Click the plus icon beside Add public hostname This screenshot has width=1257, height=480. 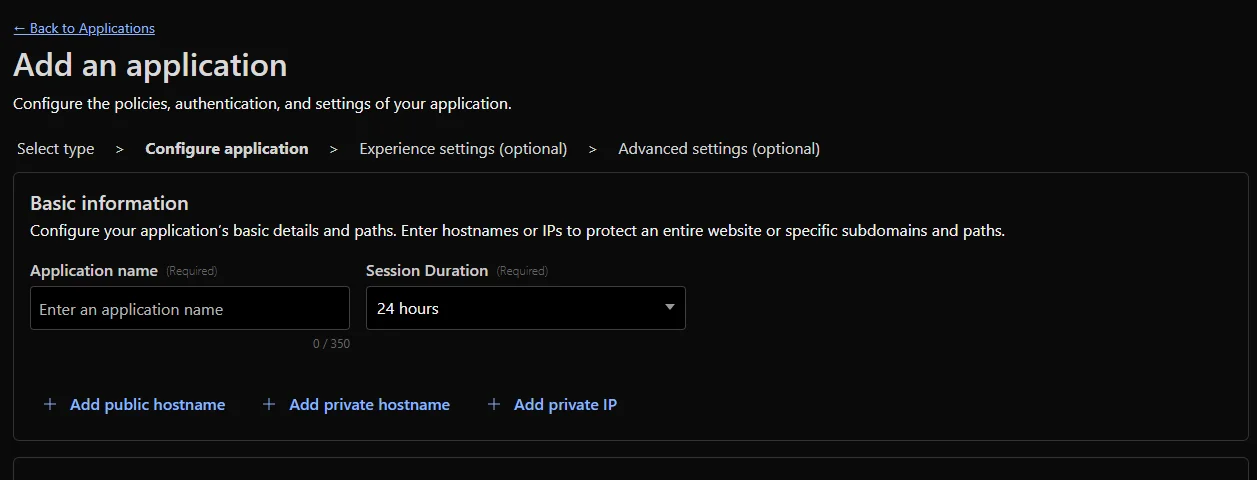coord(50,405)
